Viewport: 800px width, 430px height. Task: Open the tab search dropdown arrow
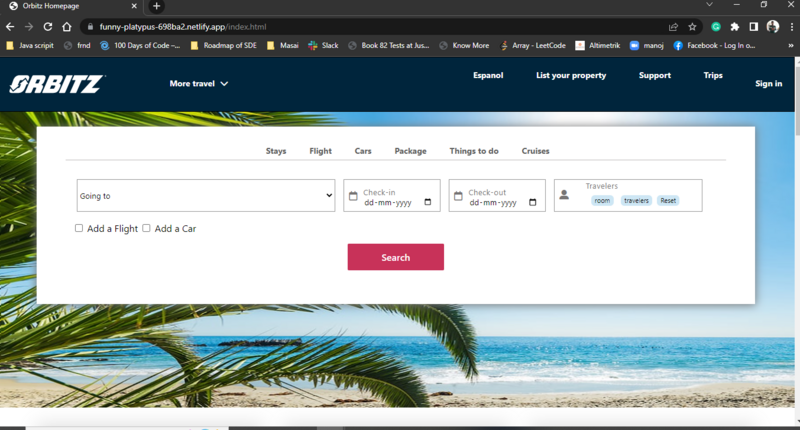(709, 5)
